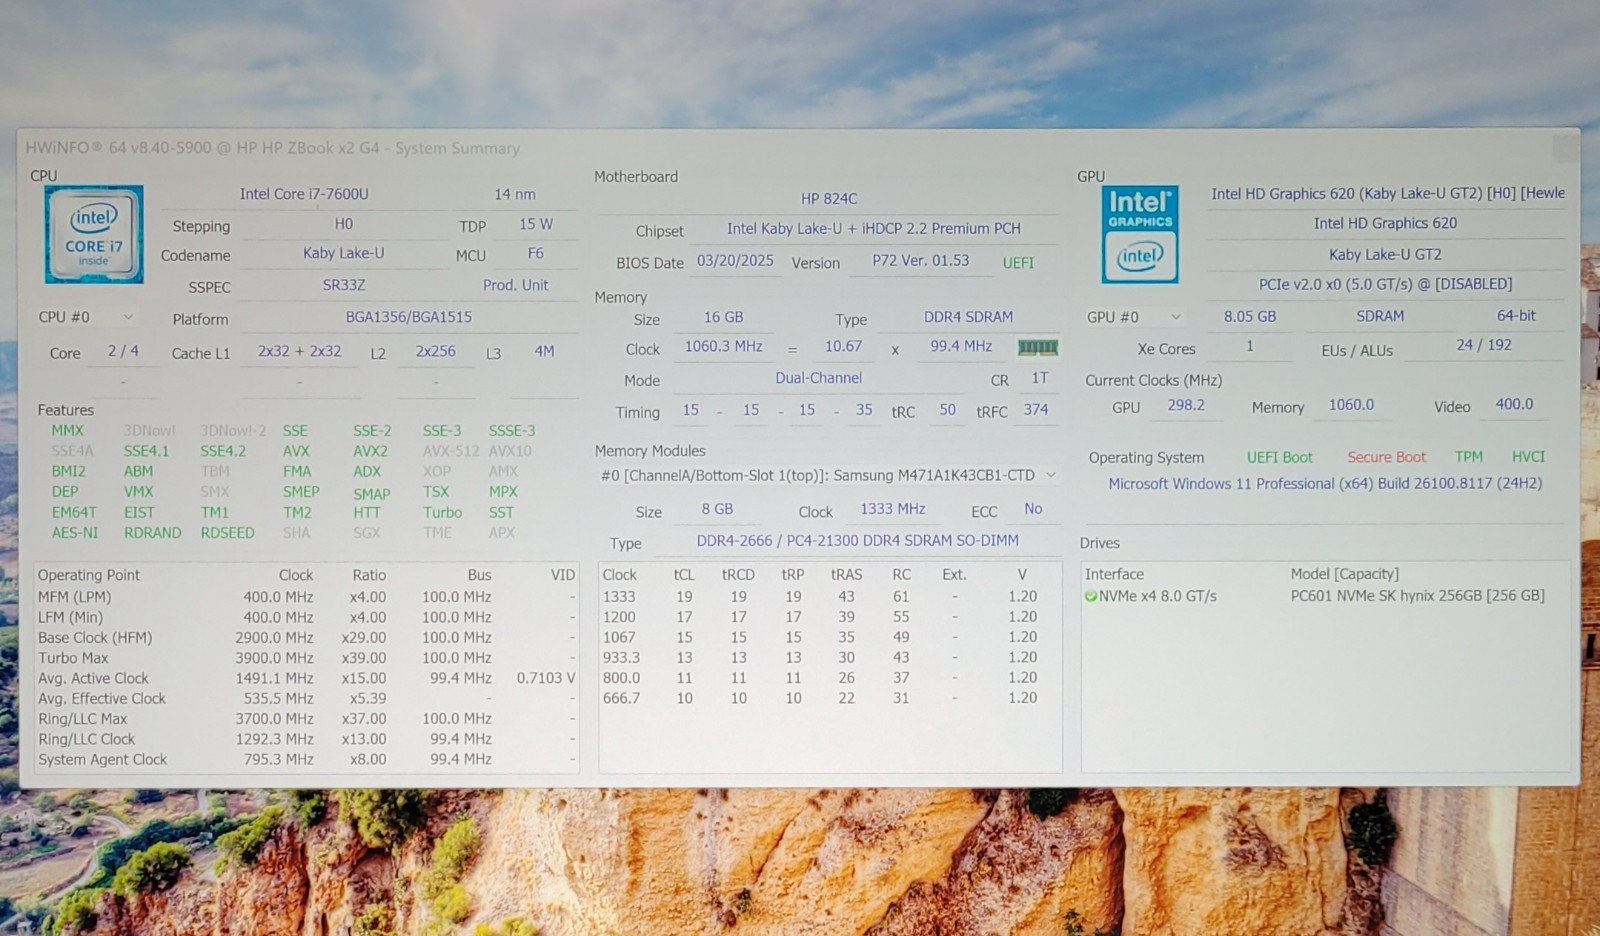Screen dimensions: 1600x936
Task: Click the NVMe x4 8.0 GT/s interface entry
Action: 1158,596
